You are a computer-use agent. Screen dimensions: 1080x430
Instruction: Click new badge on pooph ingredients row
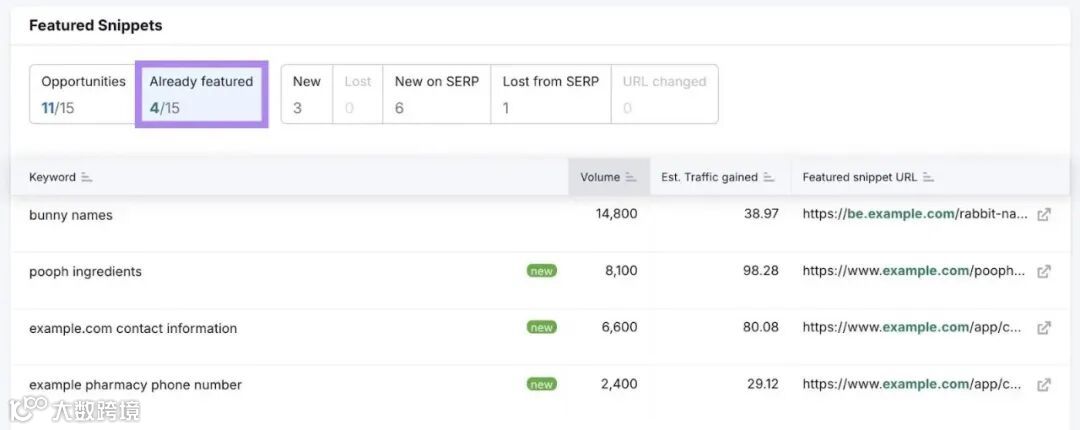point(541,271)
